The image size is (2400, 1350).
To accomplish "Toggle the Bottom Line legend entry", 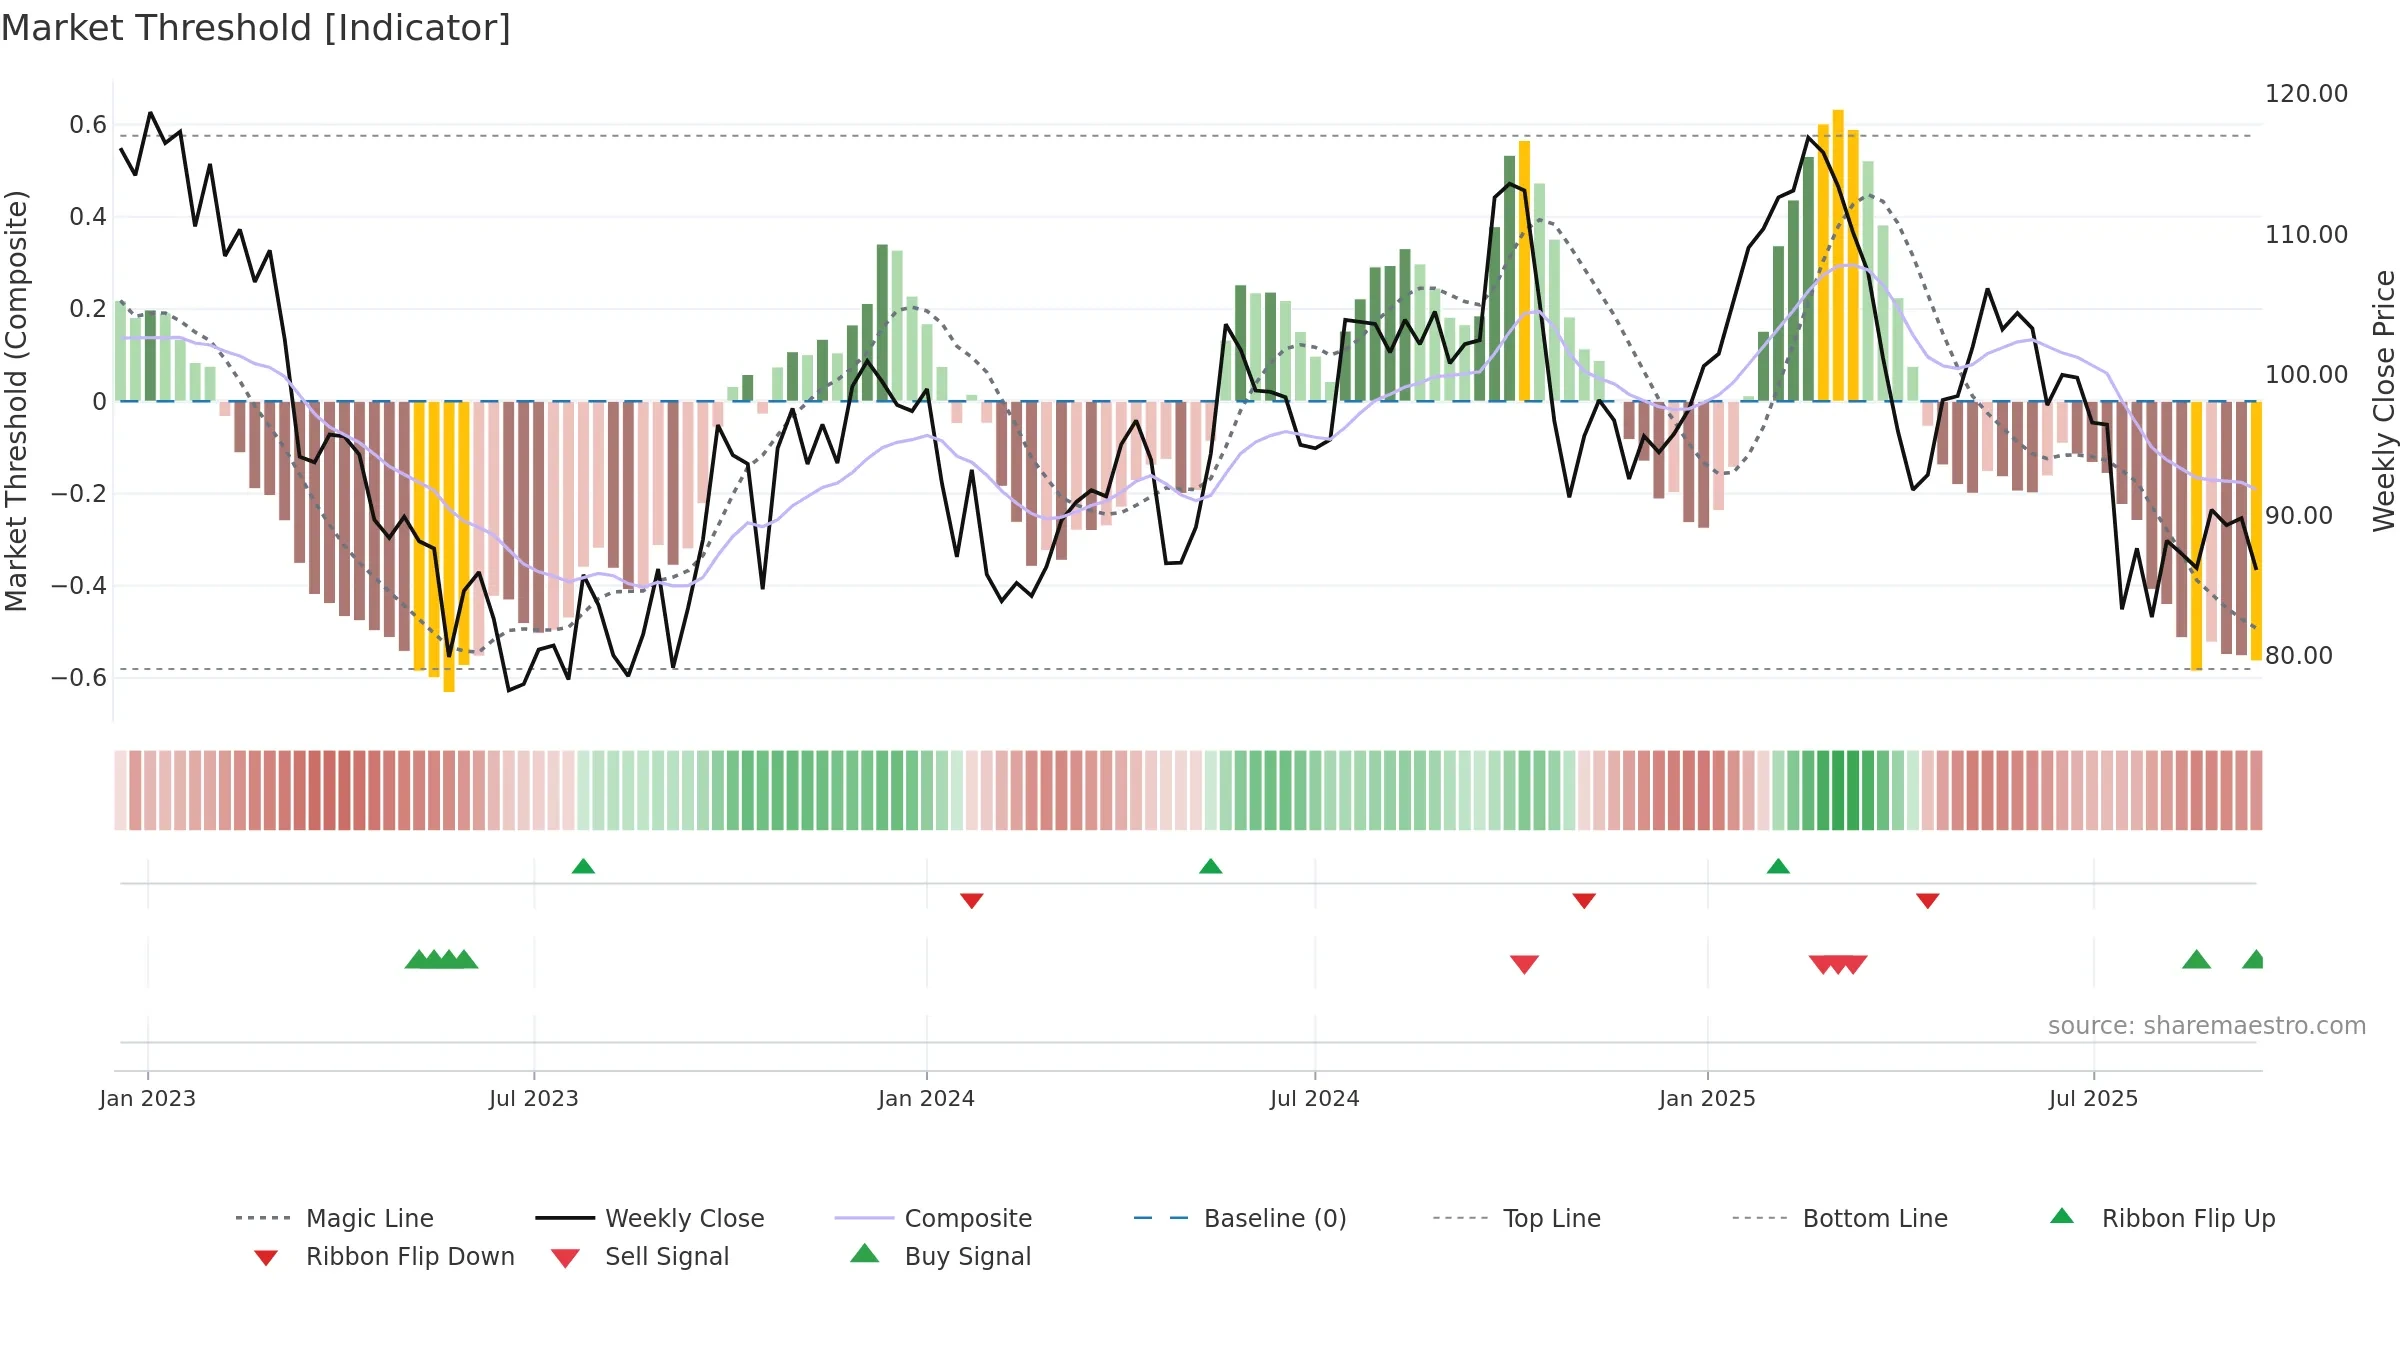I will 1840,1218.
